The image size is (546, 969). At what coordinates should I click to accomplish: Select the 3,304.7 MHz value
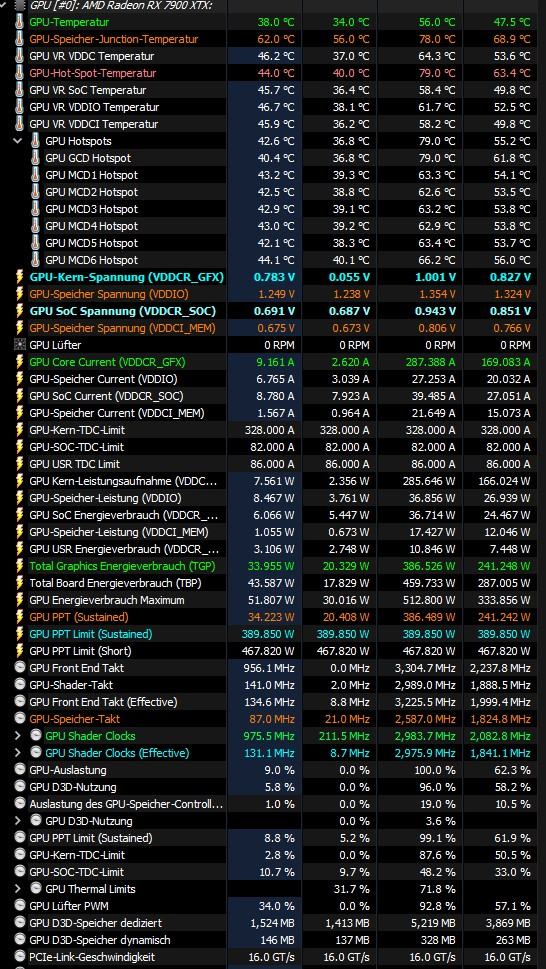(x=425, y=667)
